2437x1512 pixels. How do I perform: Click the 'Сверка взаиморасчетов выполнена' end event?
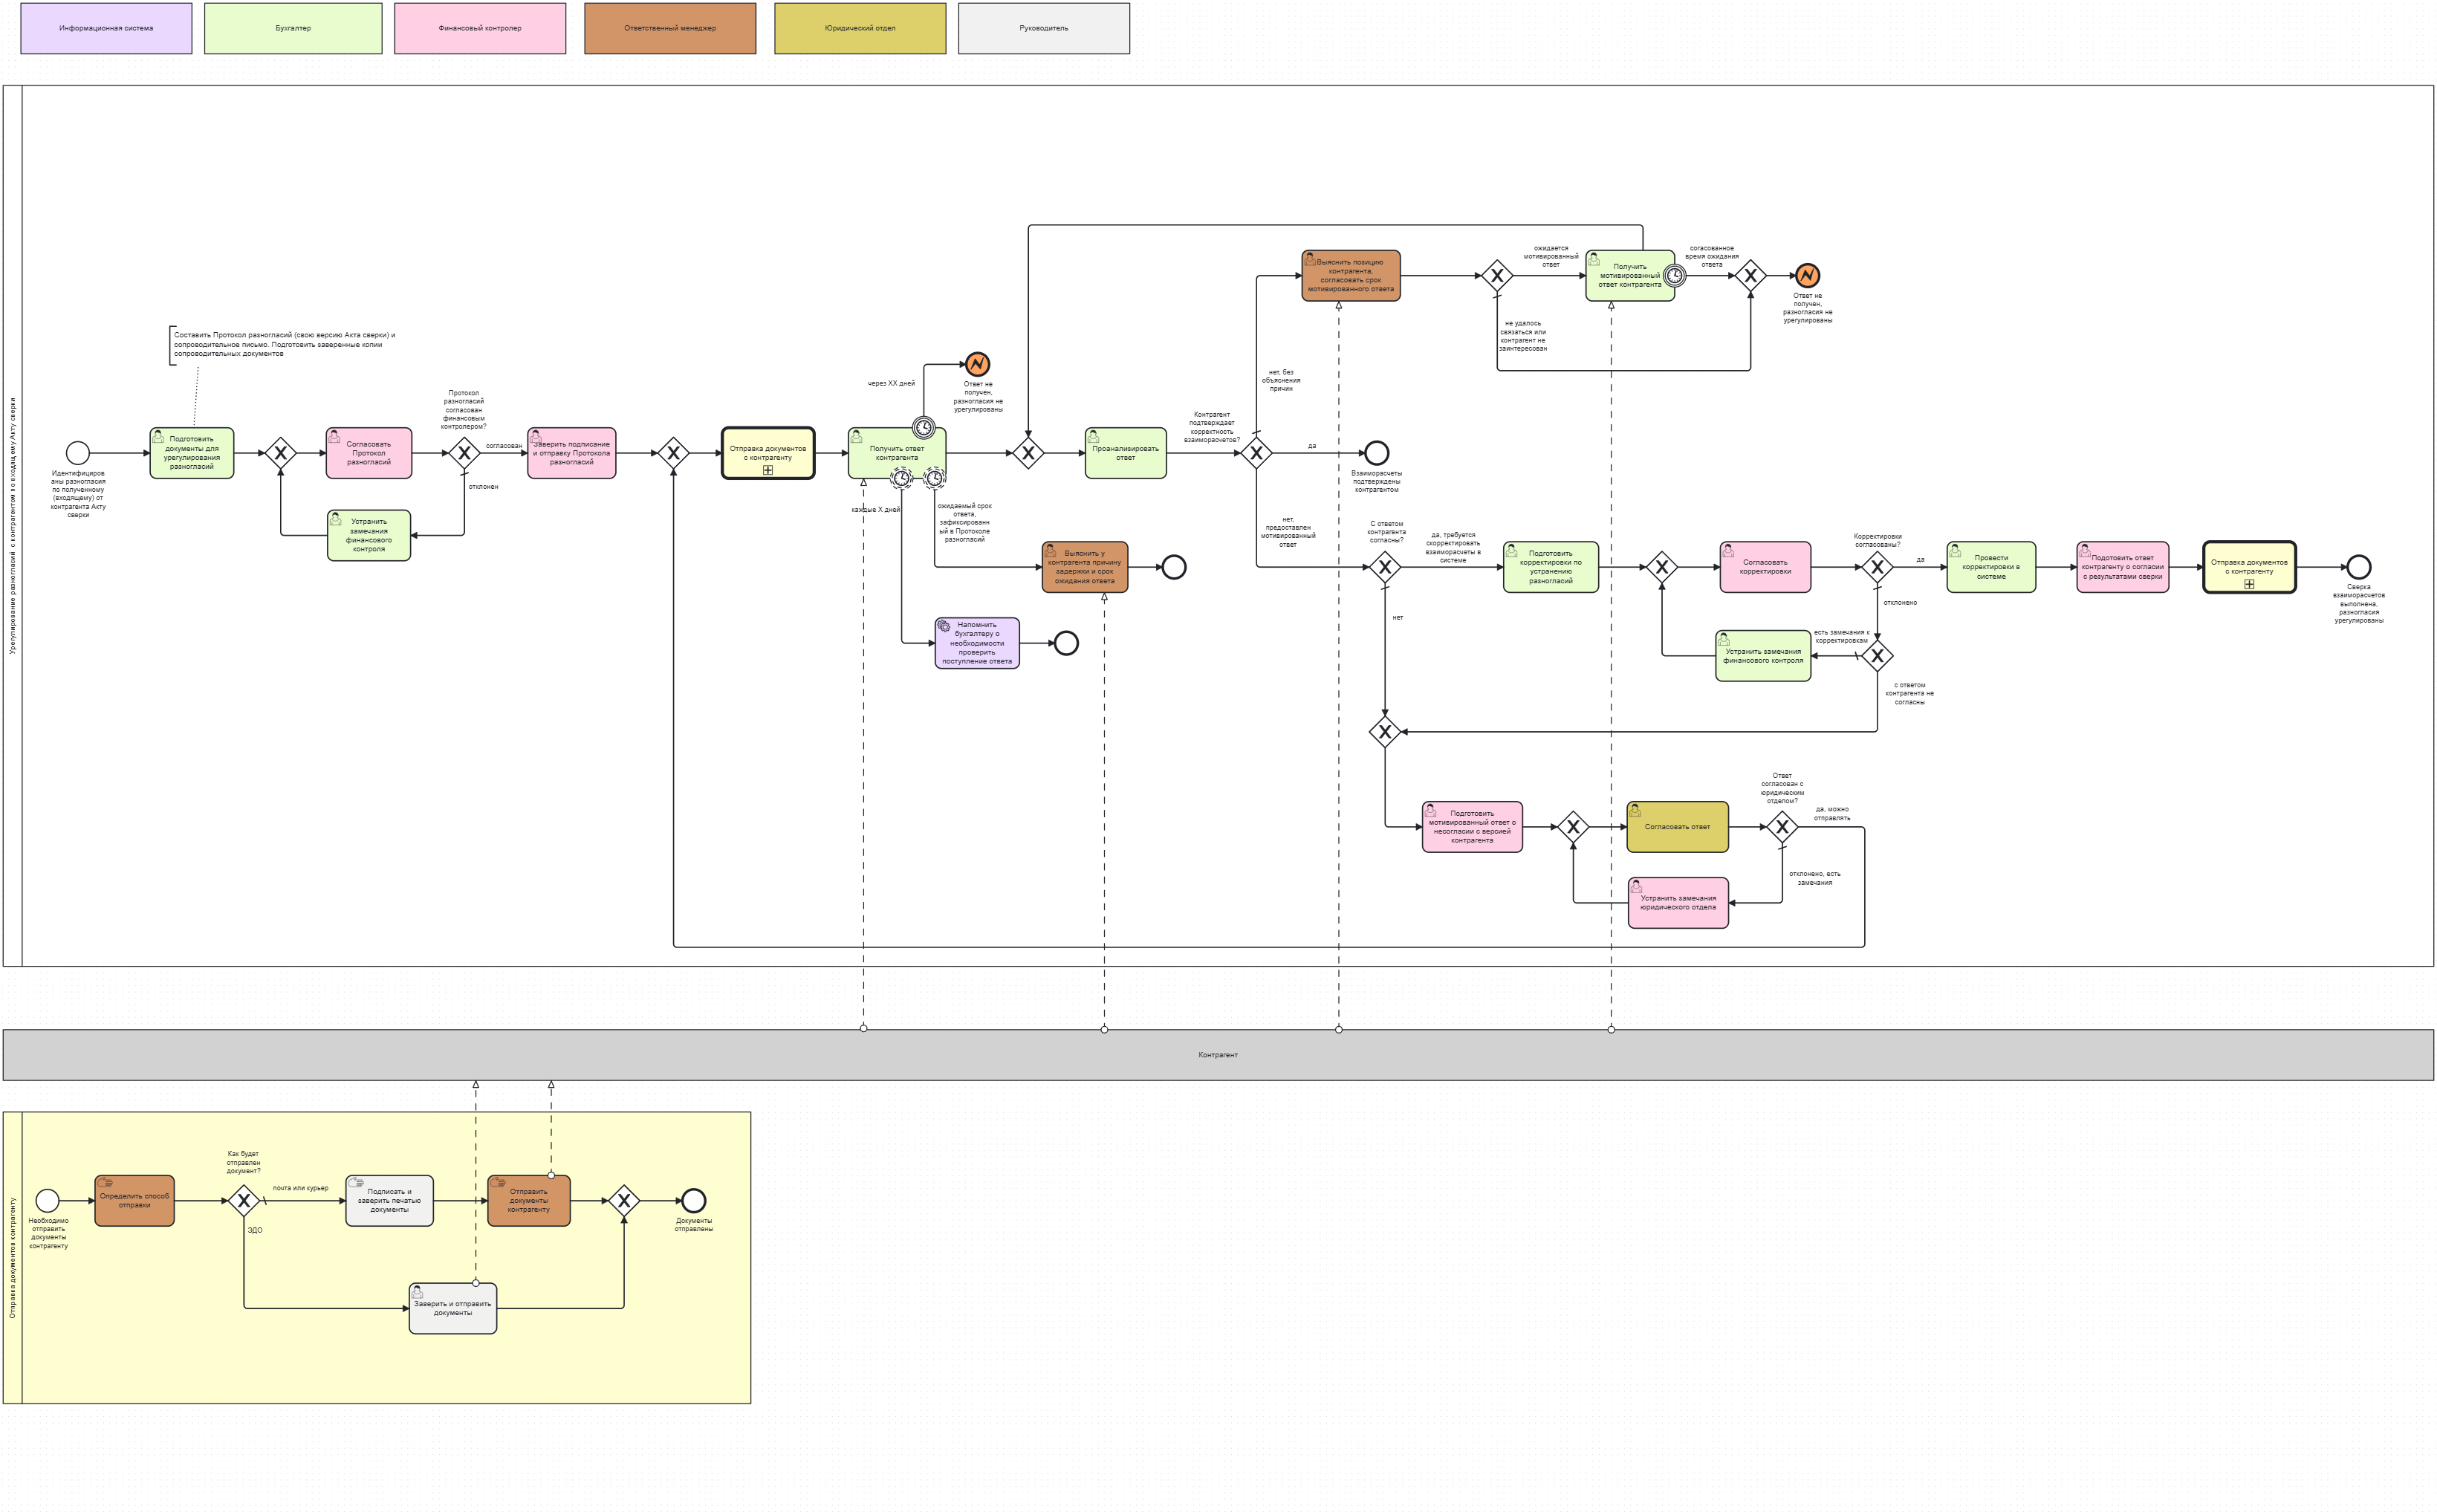coord(2358,567)
